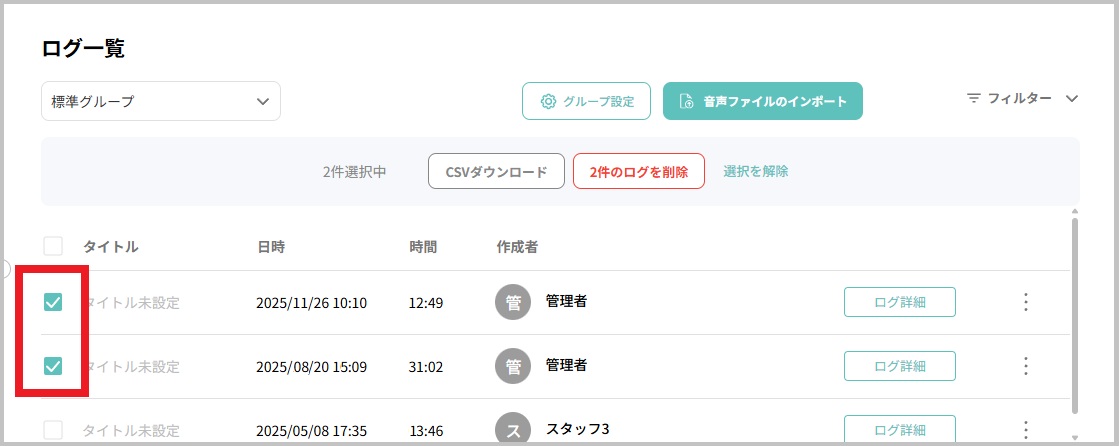Open the three-dot menu for 2025/05/08 17:35 log

[1026, 430]
